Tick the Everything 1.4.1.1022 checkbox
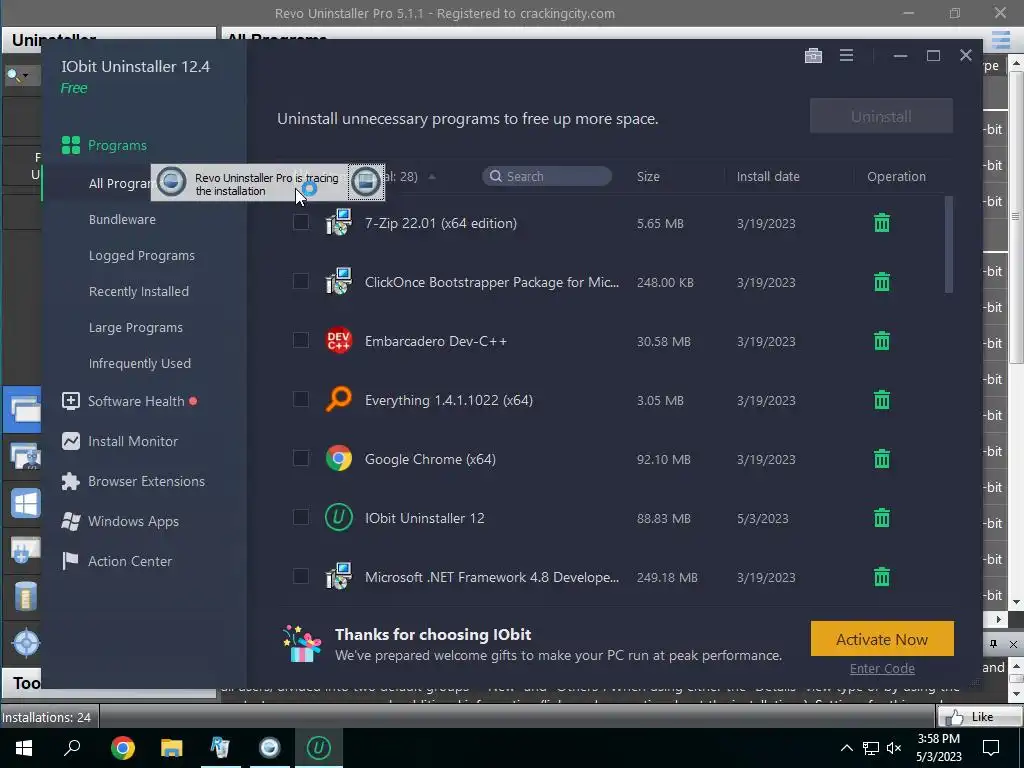Image resolution: width=1024 pixels, height=768 pixels. [300, 399]
